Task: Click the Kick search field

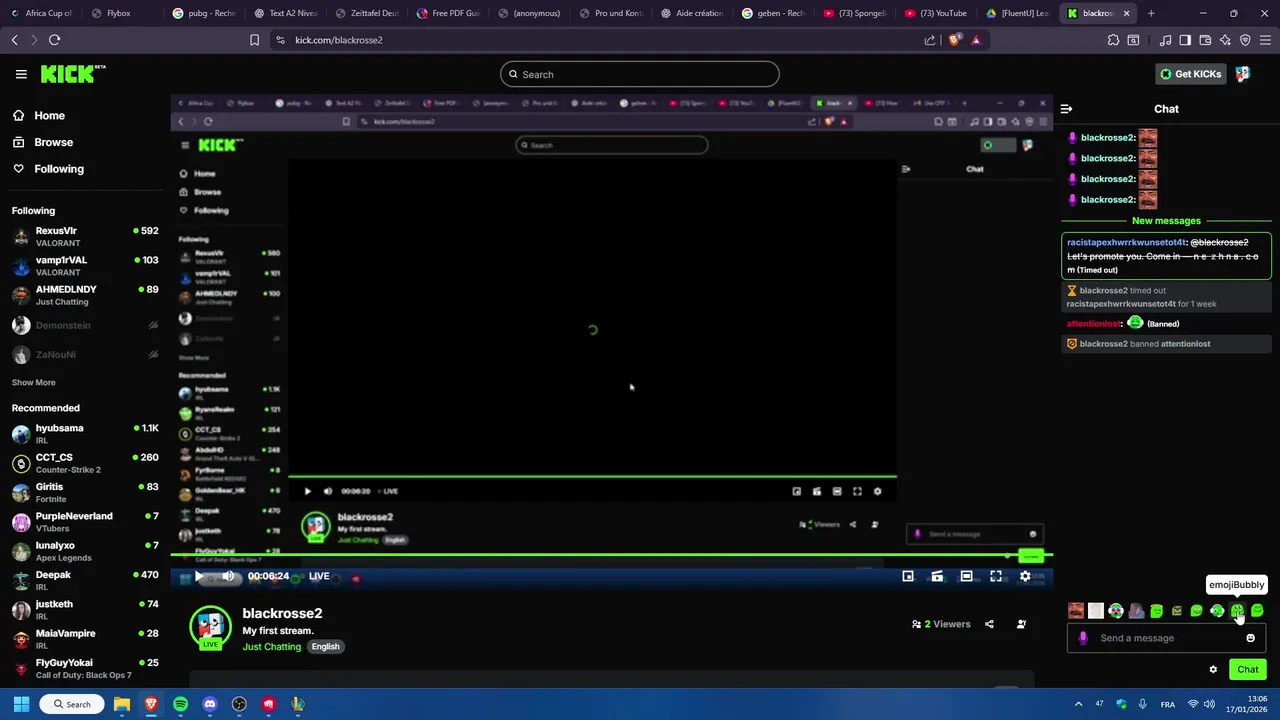Action: click(x=640, y=74)
